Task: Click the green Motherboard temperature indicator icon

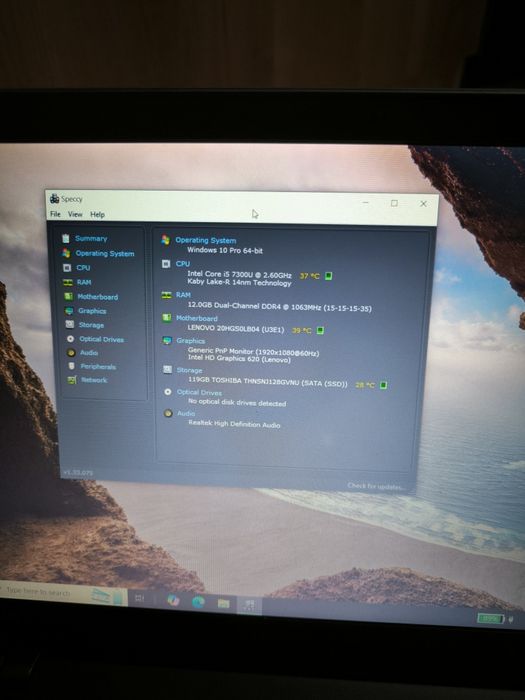Action: pos(320,330)
